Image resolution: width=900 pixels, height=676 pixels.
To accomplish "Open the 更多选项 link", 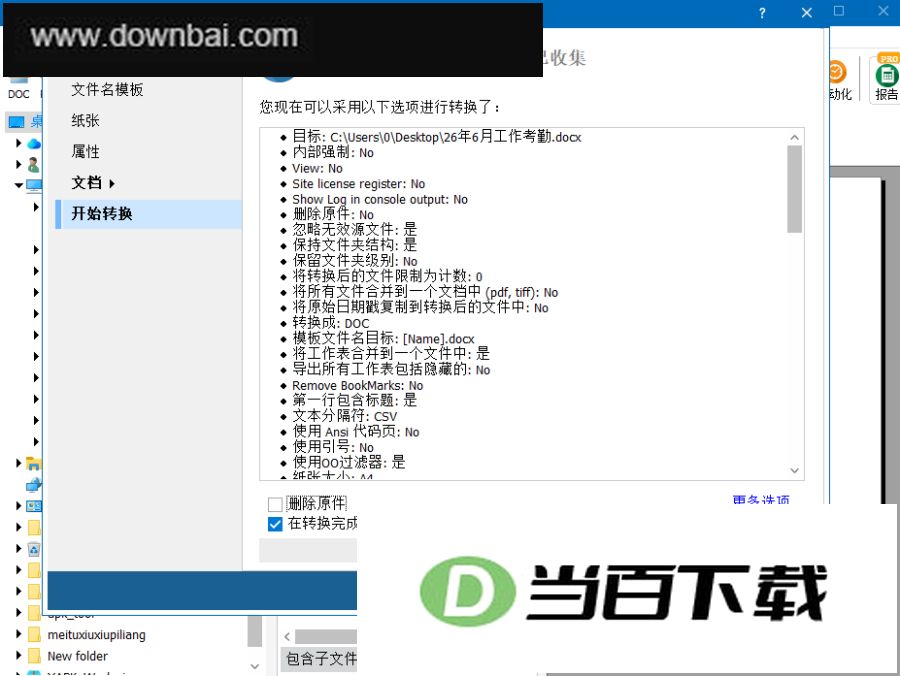I will coord(761,500).
